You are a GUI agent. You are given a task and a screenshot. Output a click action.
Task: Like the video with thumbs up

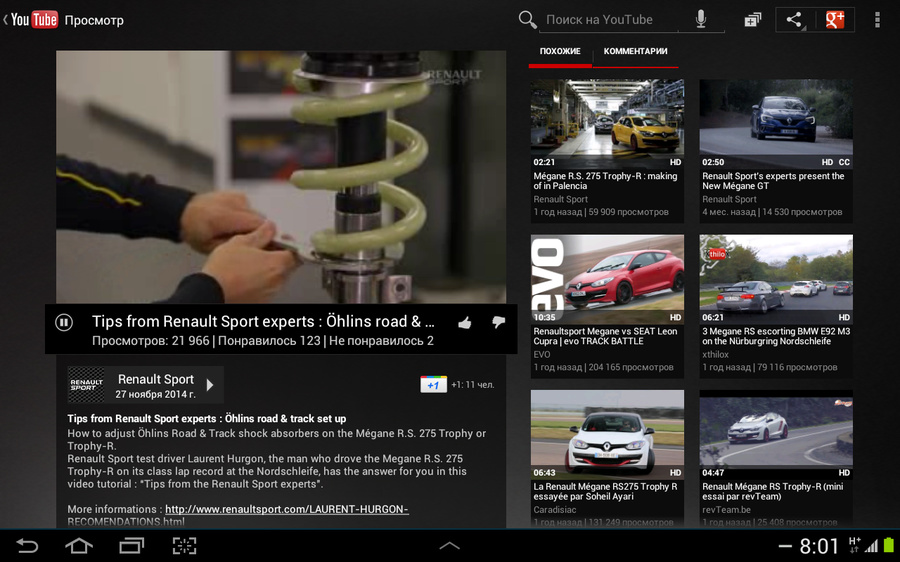[x=465, y=323]
